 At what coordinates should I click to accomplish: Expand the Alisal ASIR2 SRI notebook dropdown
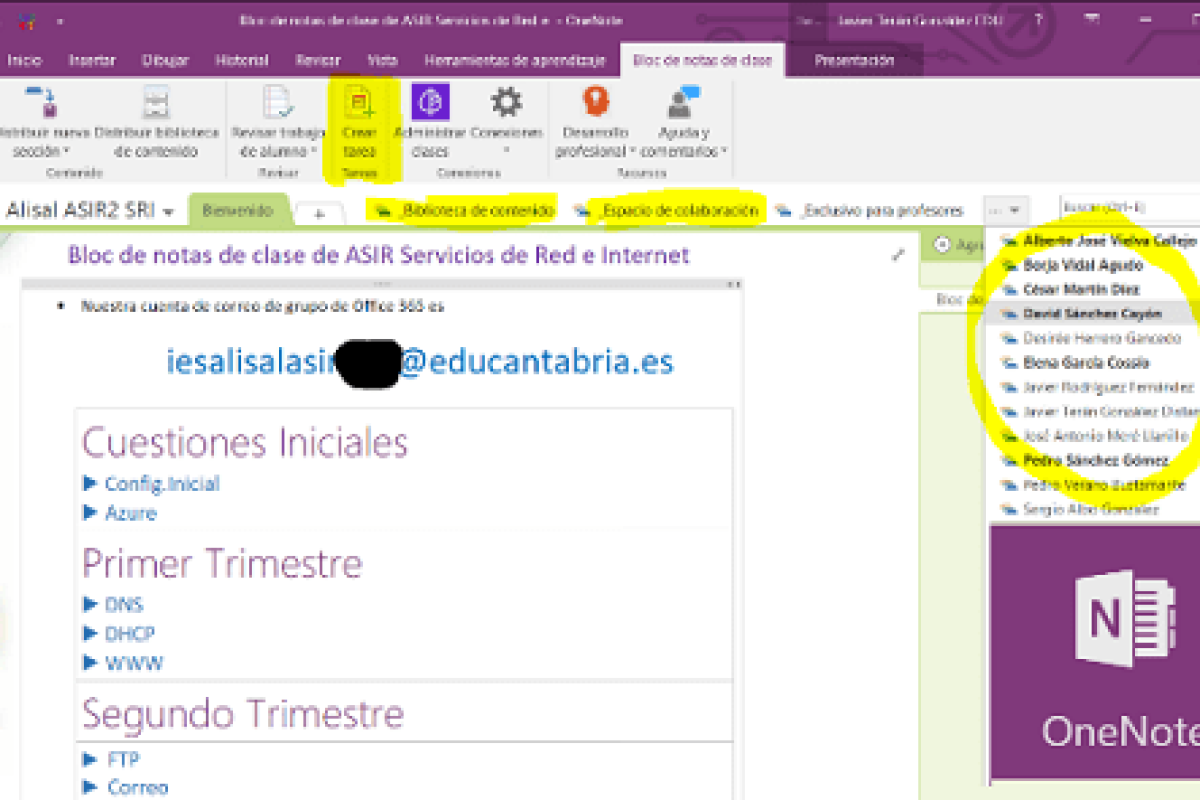(x=167, y=212)
